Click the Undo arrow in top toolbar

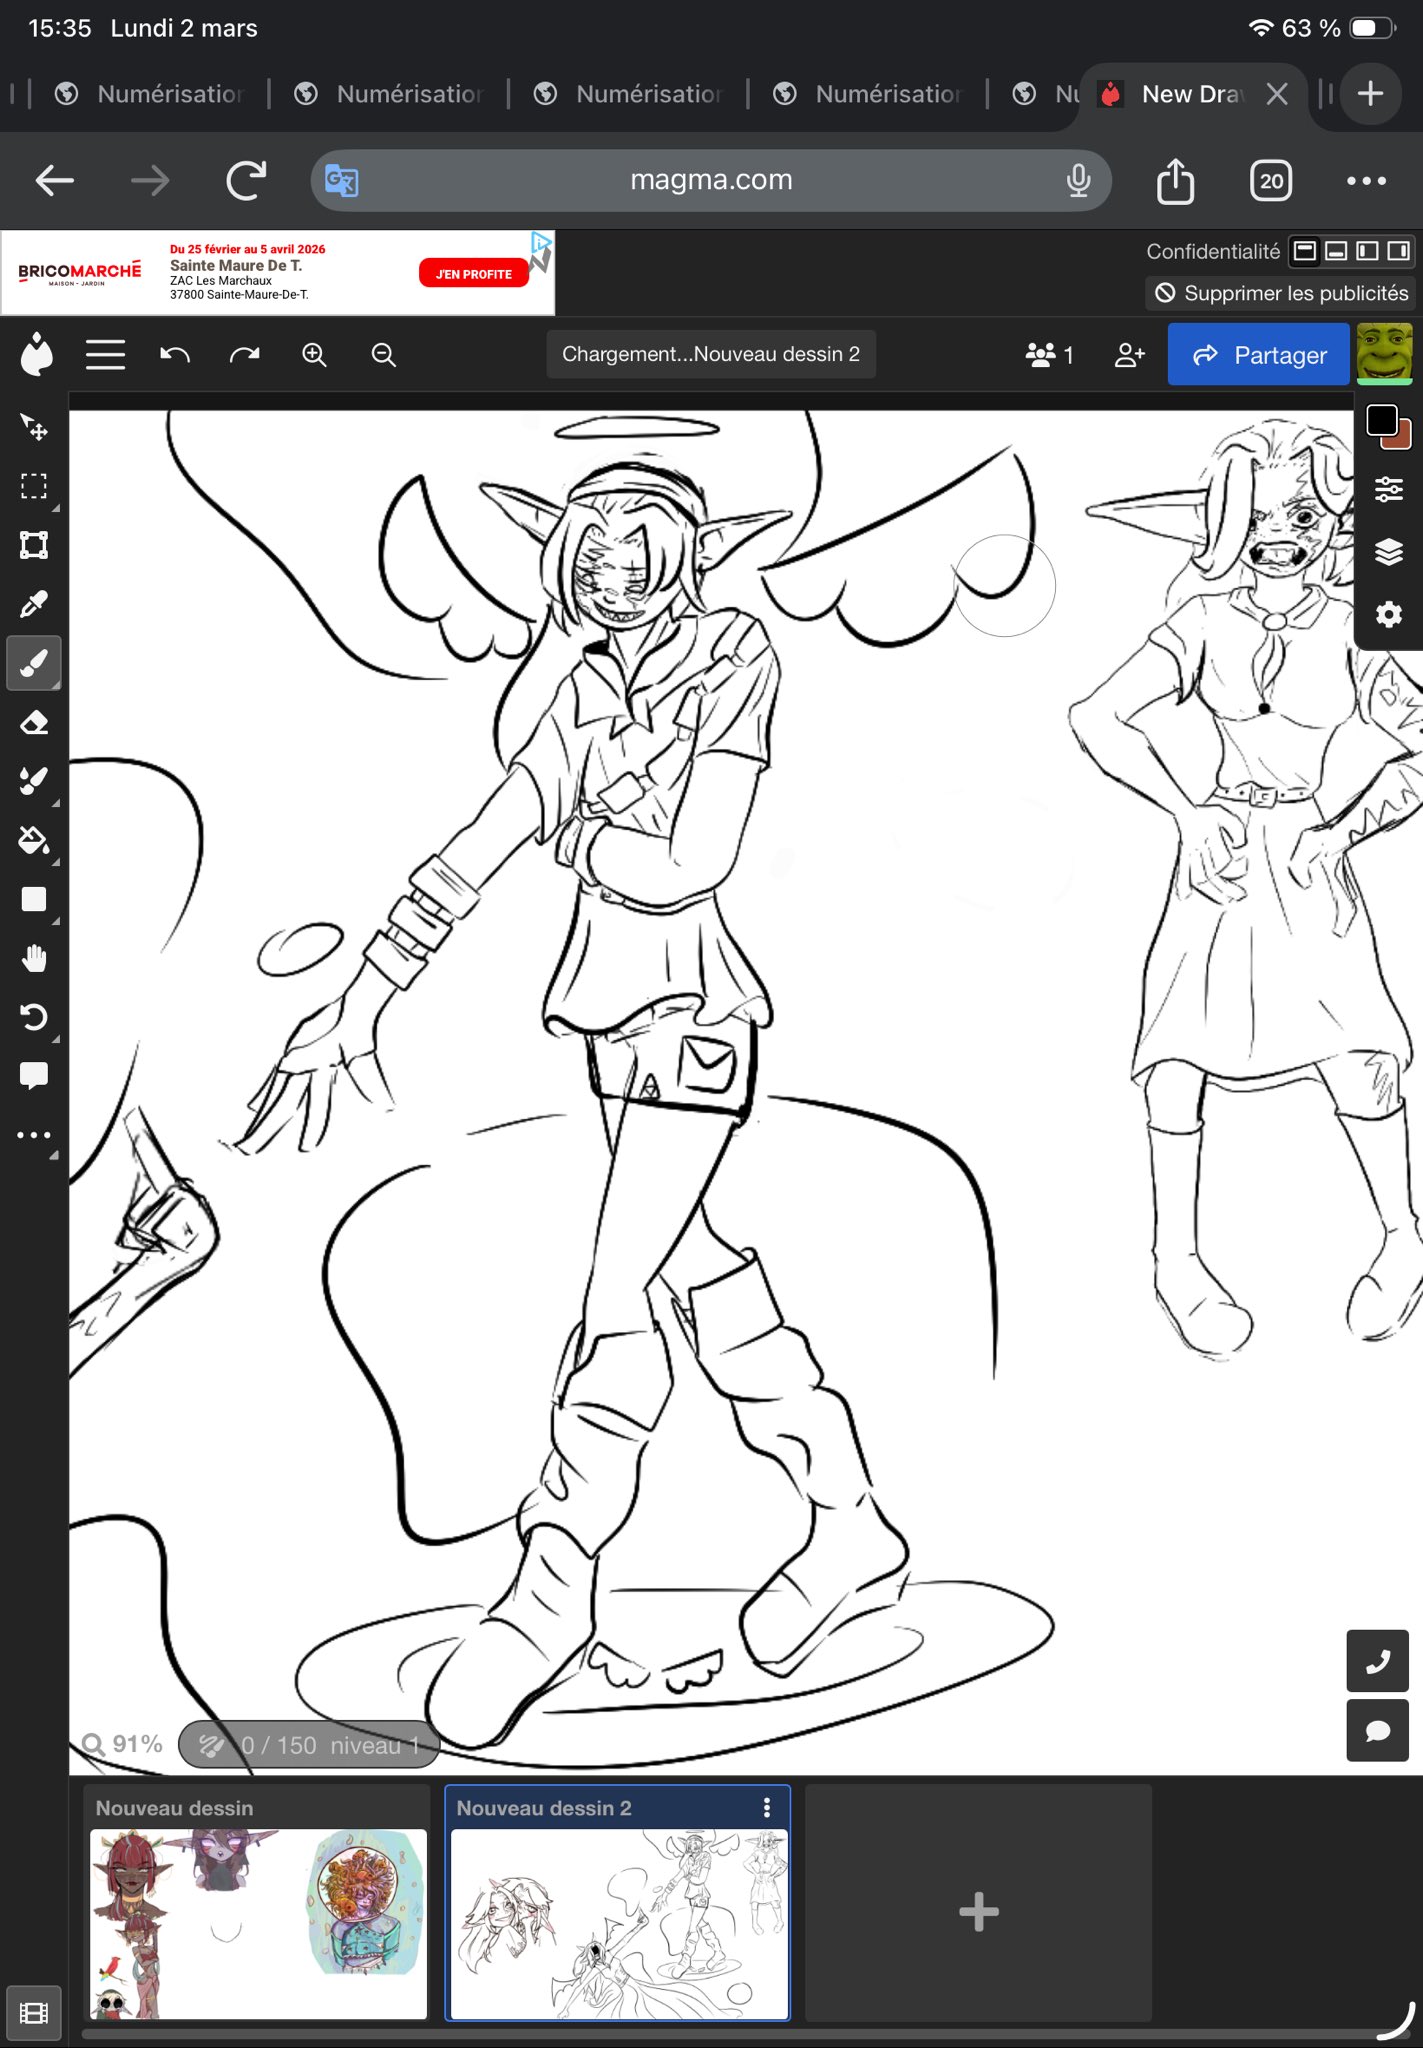pos(175,355)
